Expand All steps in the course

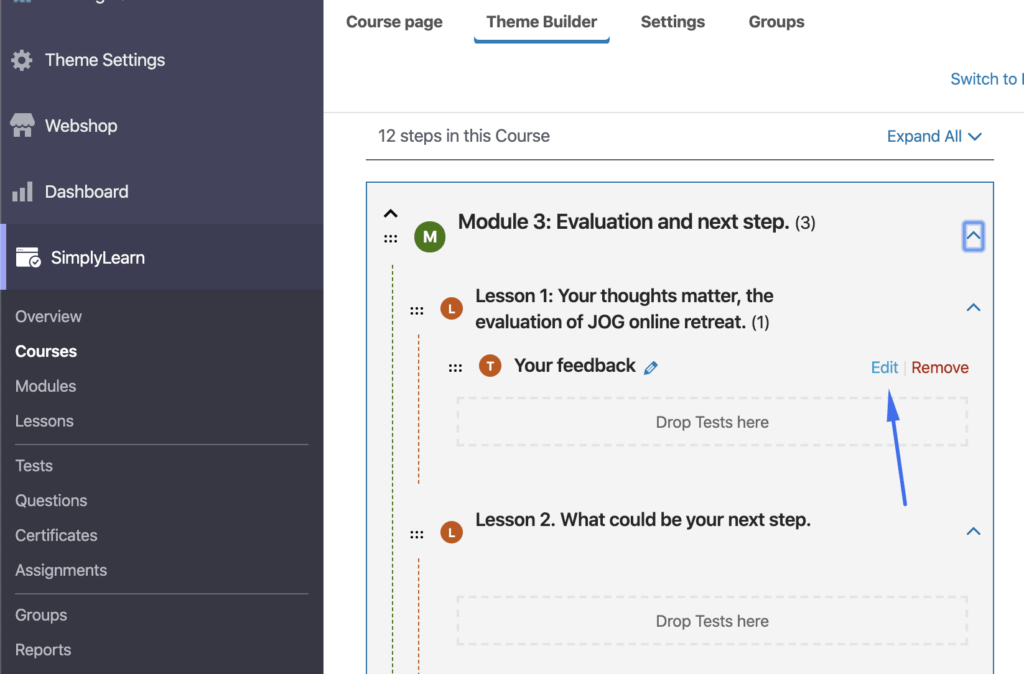pyautogui.click(x=934, y=136)
